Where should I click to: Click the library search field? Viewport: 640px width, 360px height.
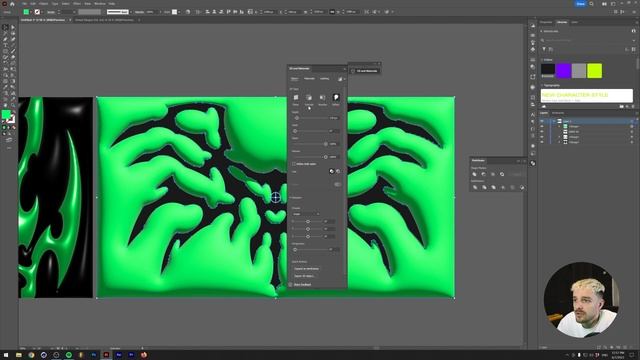(x=588, y=40)
